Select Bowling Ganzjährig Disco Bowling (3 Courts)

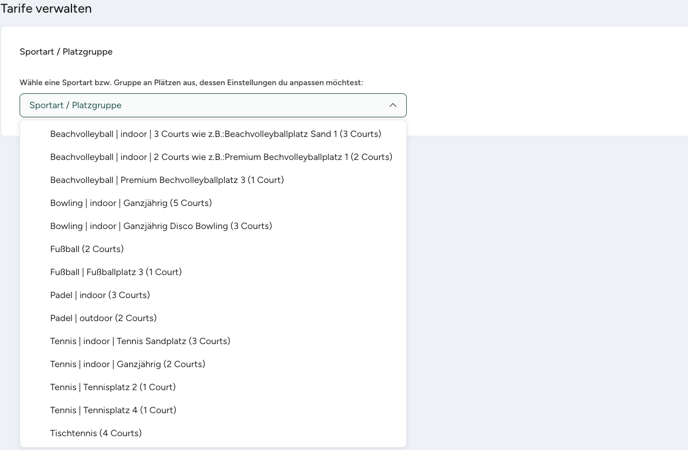213,226
